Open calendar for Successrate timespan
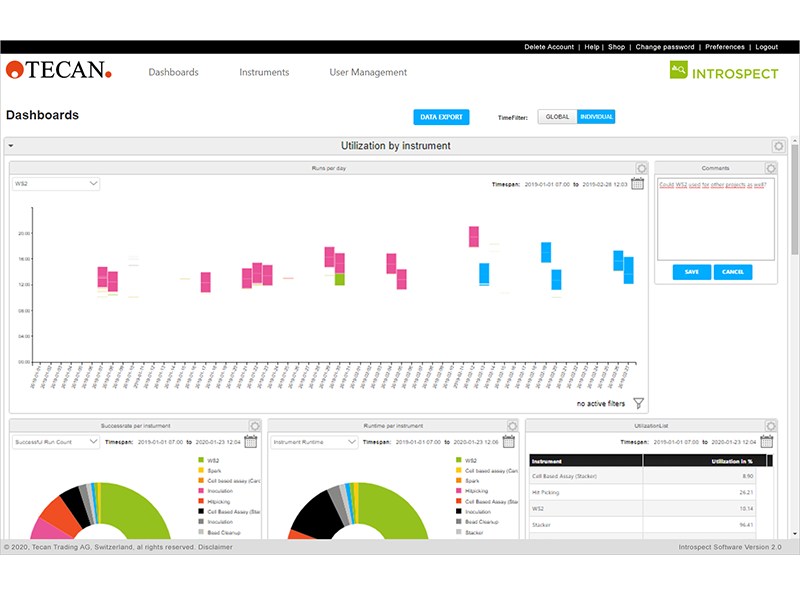Viewport: 800px width, 595px height. tap(251, 442)
